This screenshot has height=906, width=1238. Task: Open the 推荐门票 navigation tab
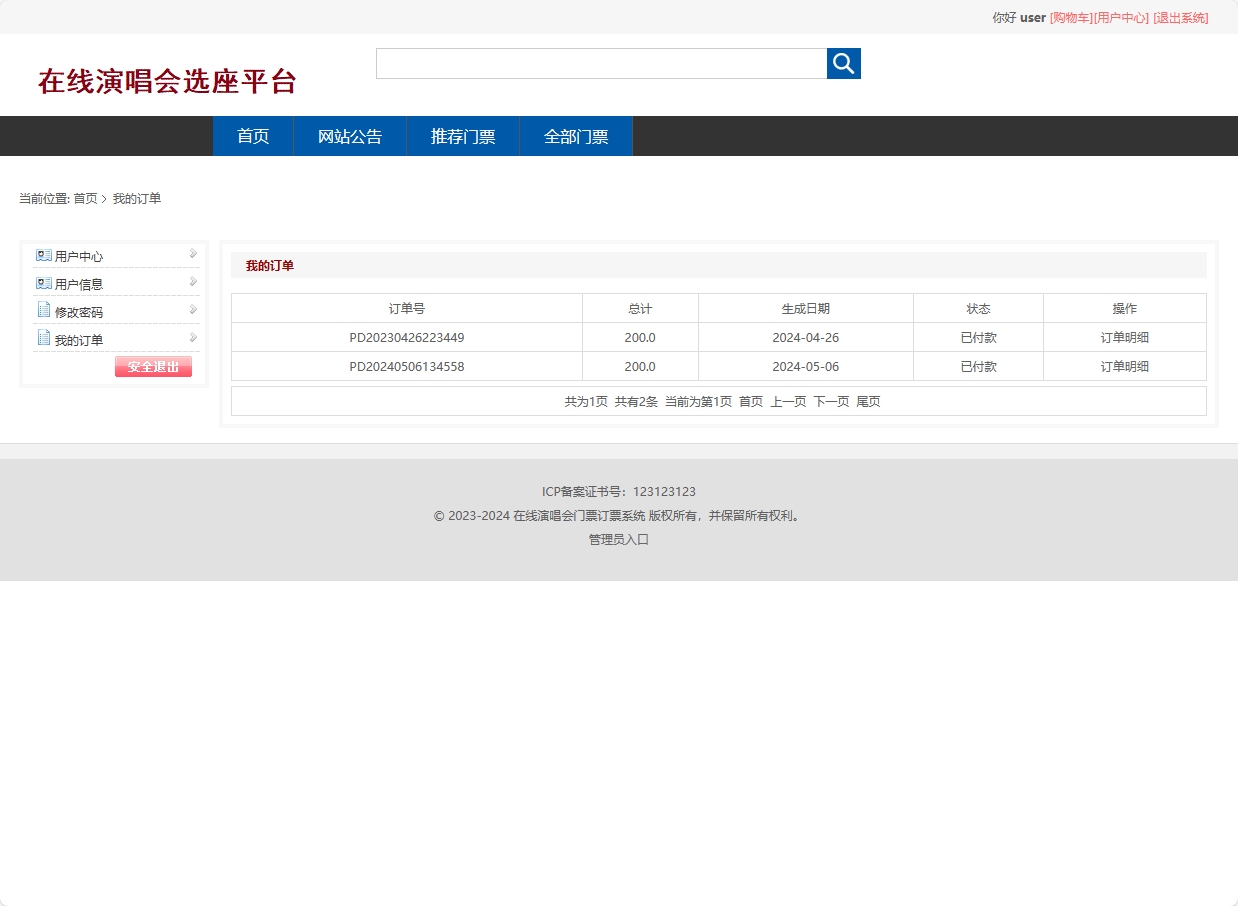click(x=463, y=136)
